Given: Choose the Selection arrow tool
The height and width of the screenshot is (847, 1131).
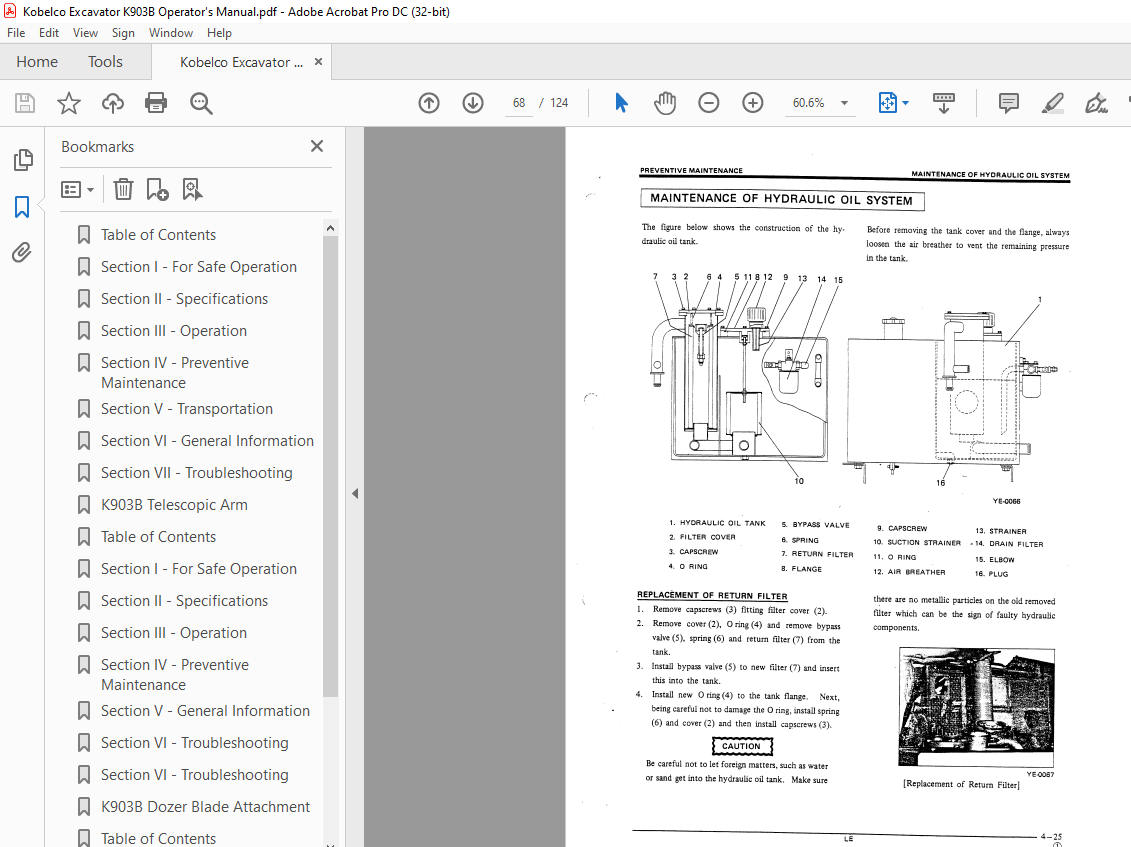Looking at the screenshot, I should click(x=621, y=103).
